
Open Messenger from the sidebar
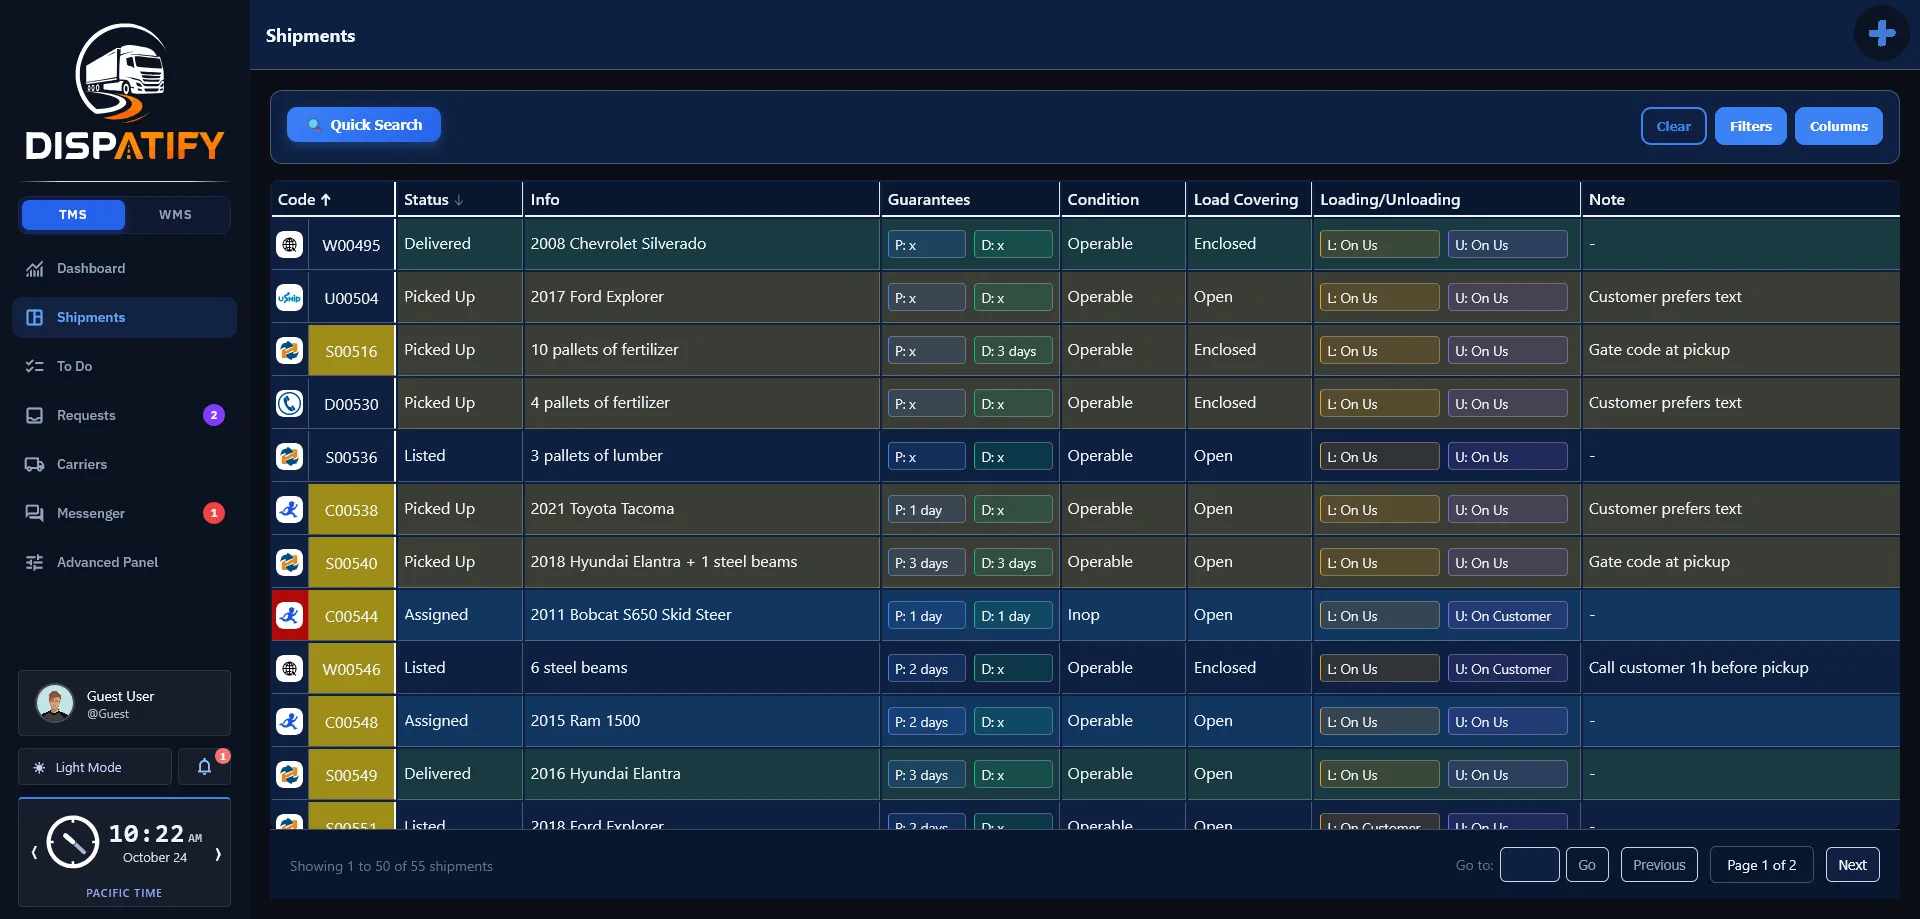point(125,514)
